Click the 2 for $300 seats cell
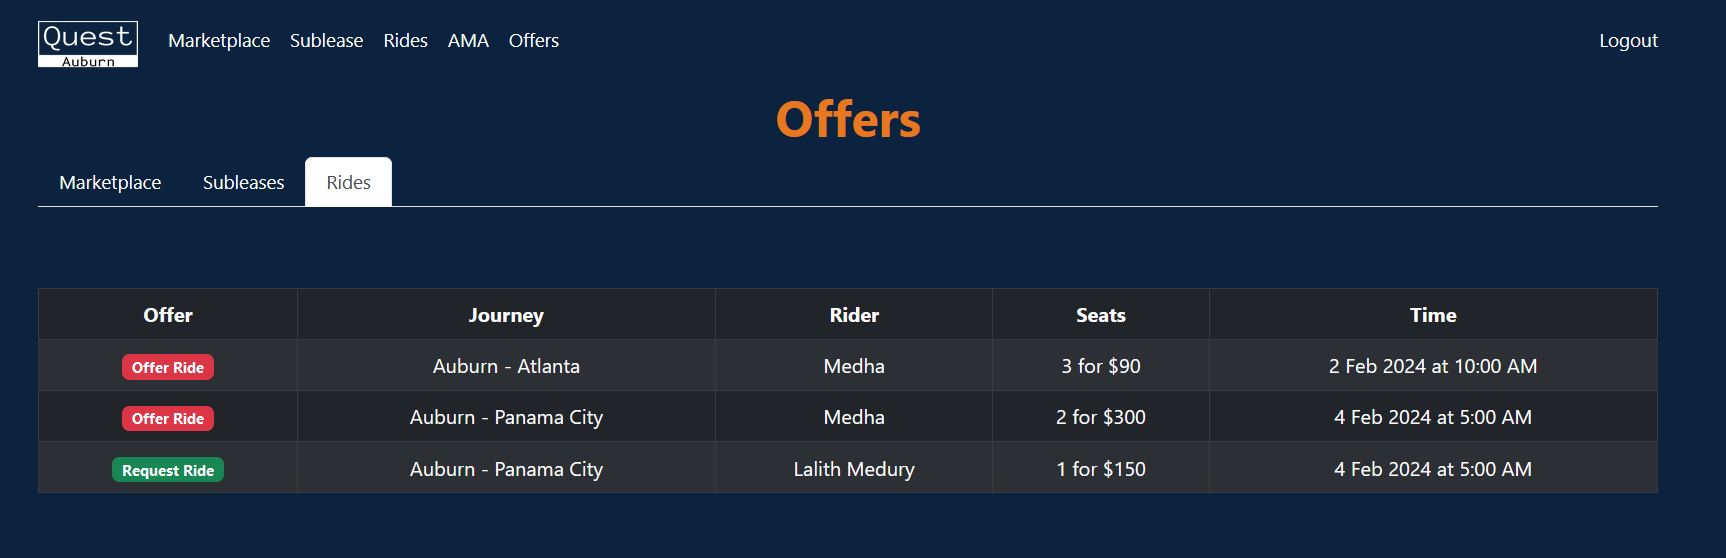This screenshot has height=558, width=1726. (x=1100, y=417)
